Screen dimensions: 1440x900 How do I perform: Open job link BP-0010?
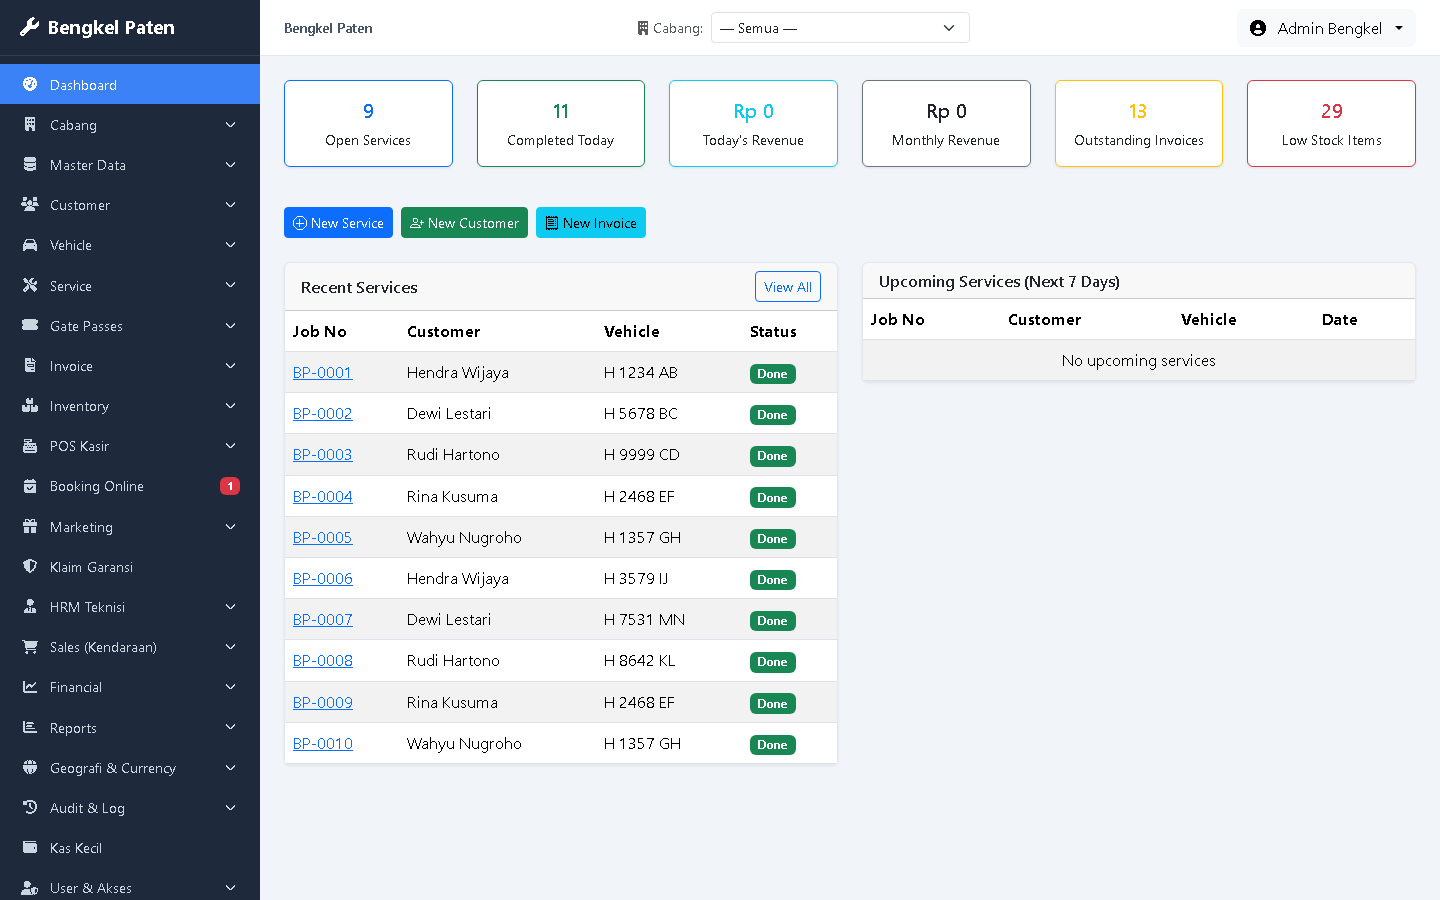click(322, 744)
